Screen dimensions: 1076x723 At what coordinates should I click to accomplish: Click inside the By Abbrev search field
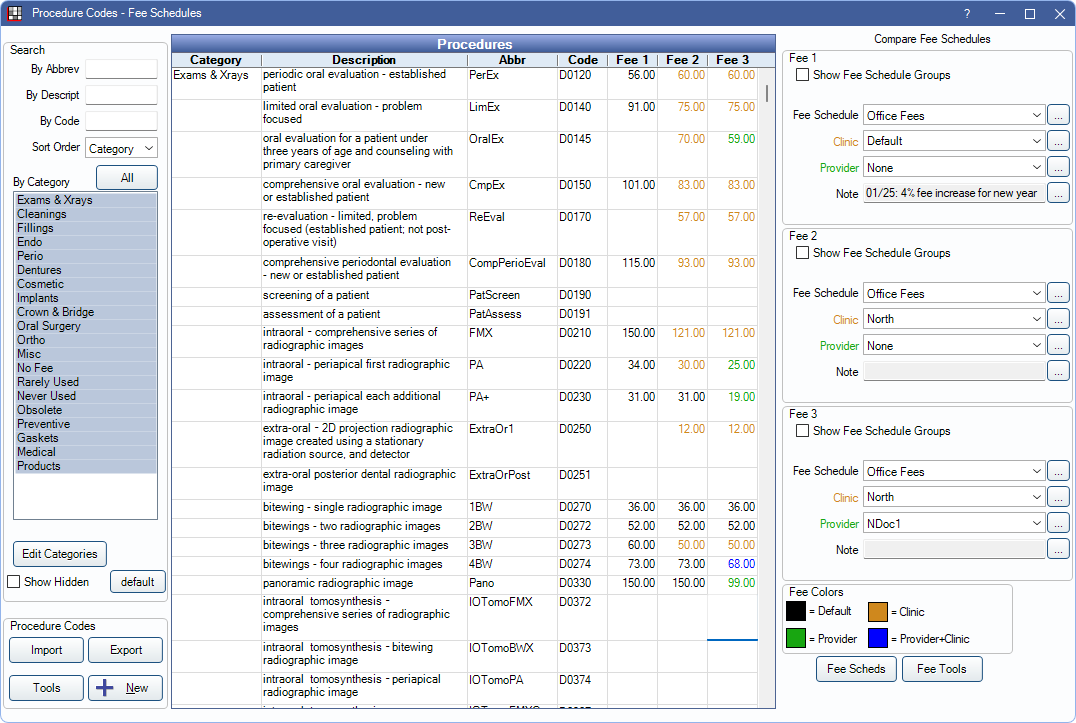(x=120, y=69)
